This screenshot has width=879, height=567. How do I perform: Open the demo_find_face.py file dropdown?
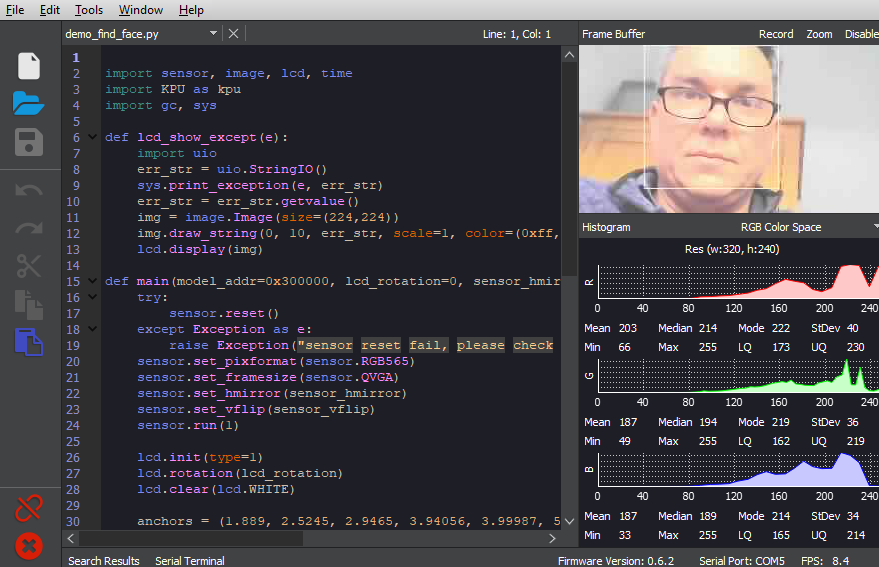click(213, 34)
